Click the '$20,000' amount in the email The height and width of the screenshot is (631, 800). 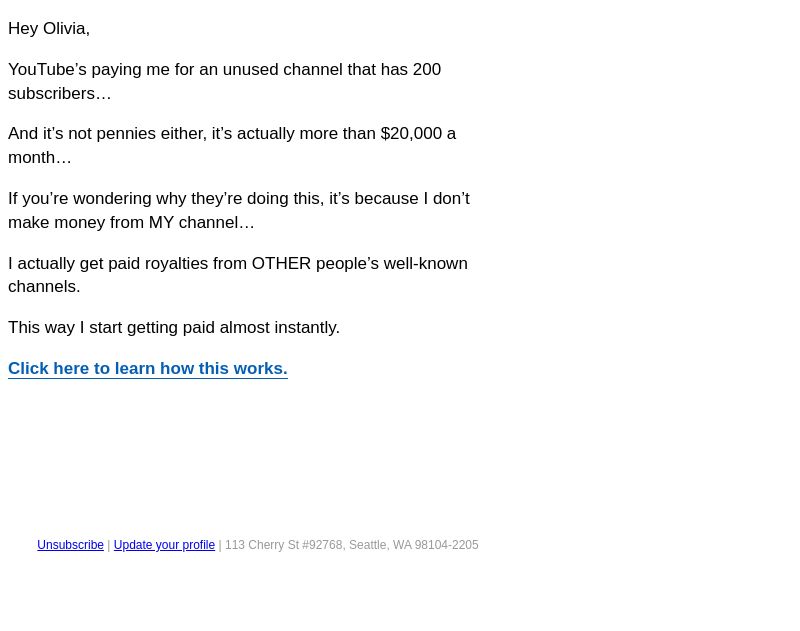(411, 134)
